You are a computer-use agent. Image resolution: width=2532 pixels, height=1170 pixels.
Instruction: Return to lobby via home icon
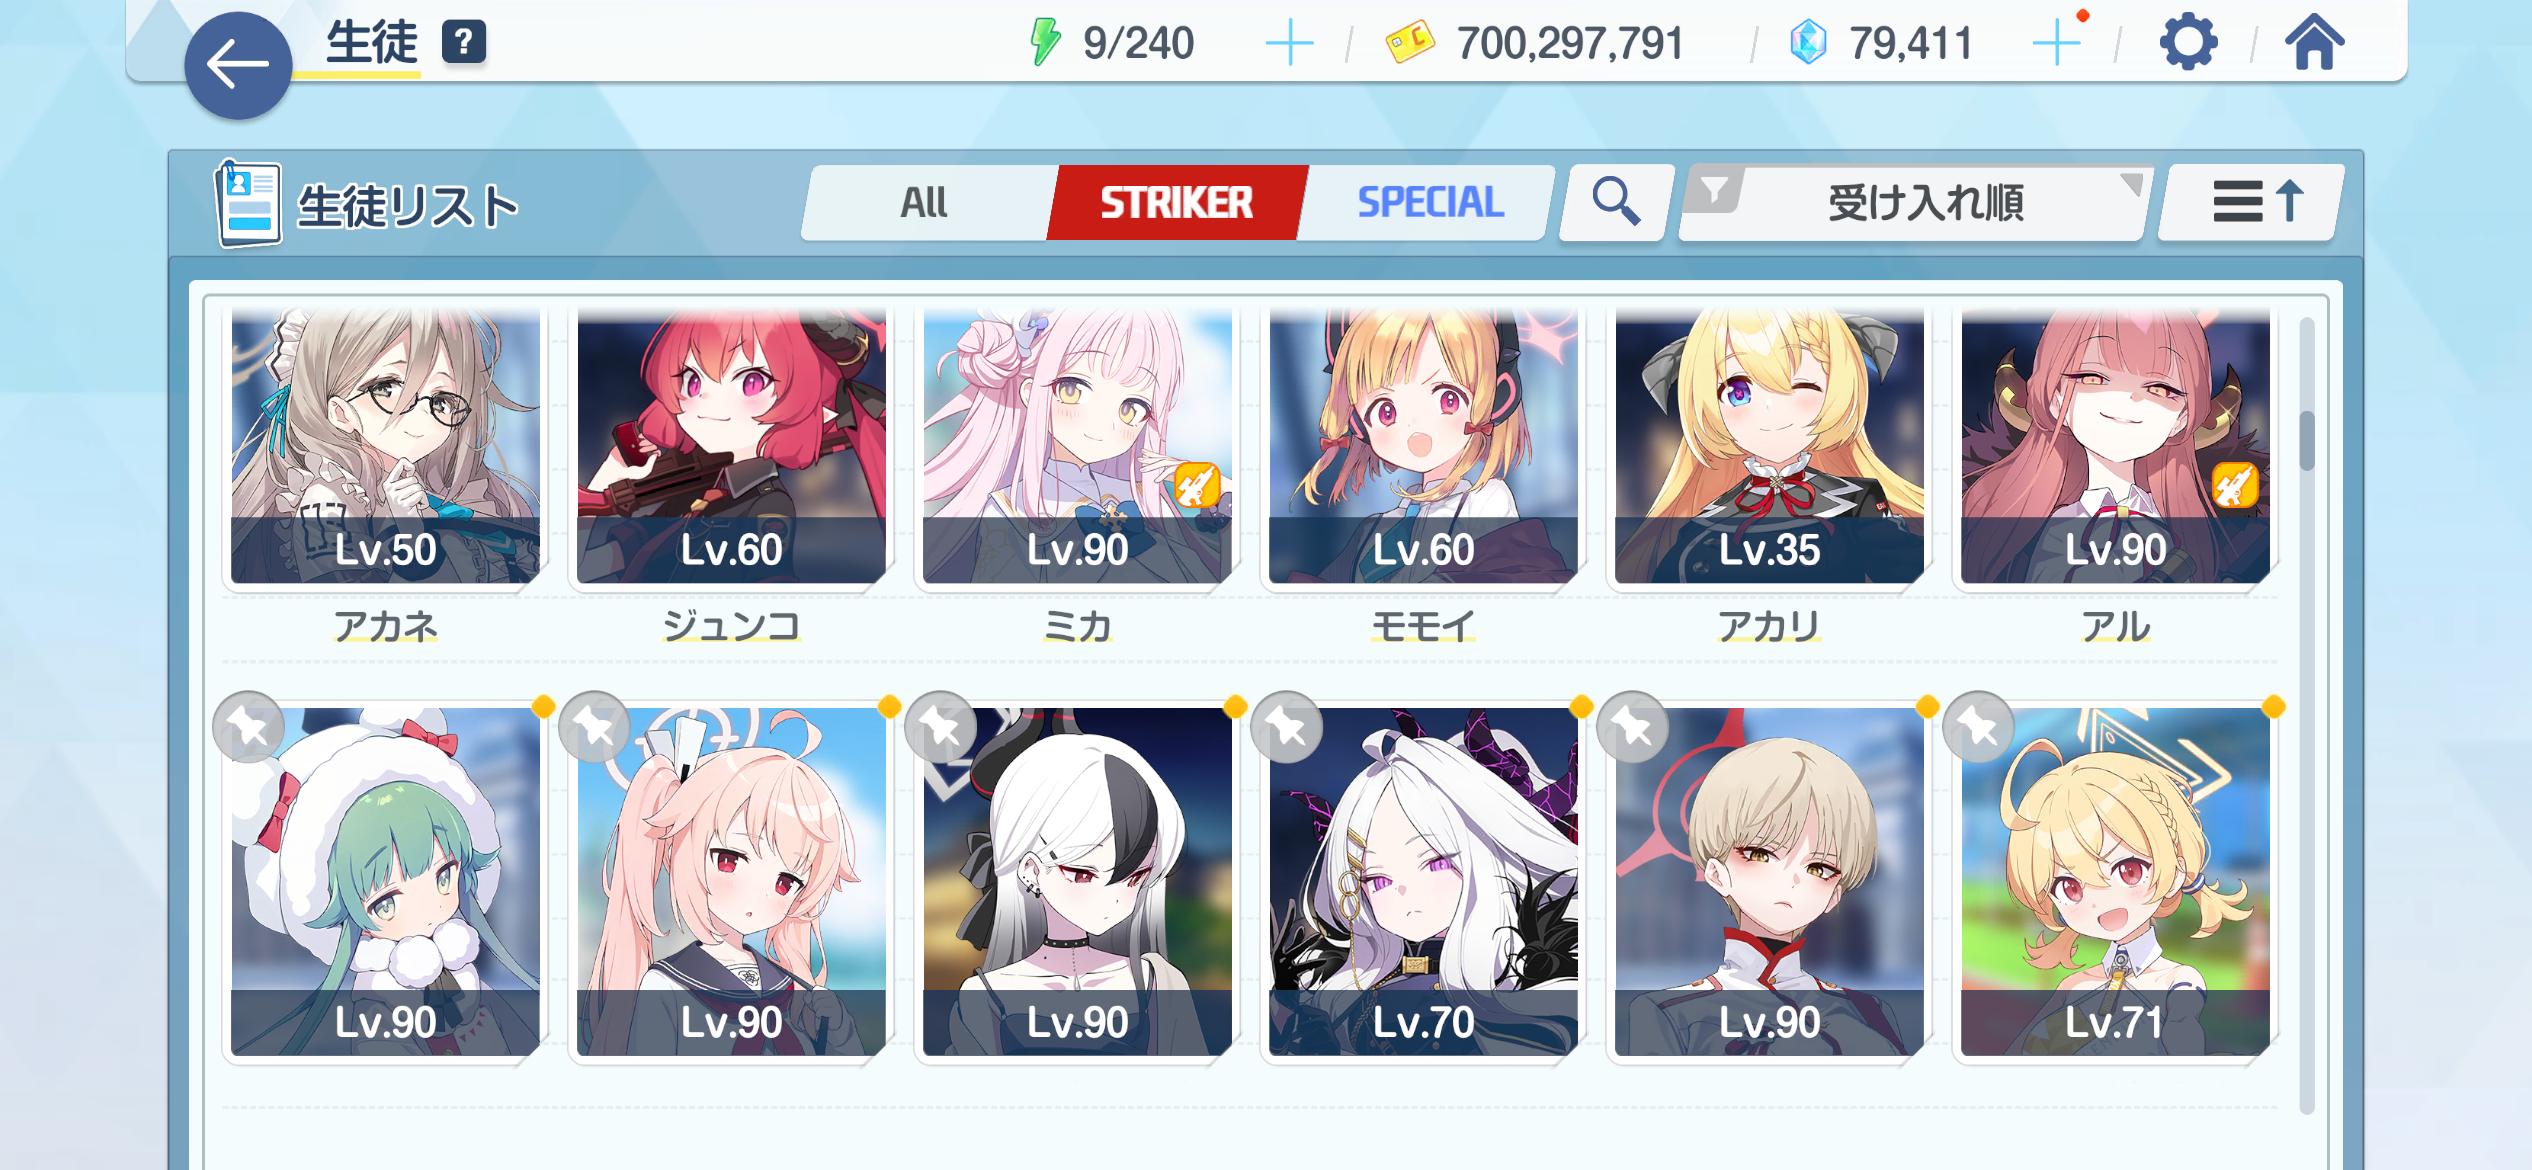pyautogui.click(x=2314, y=43)
